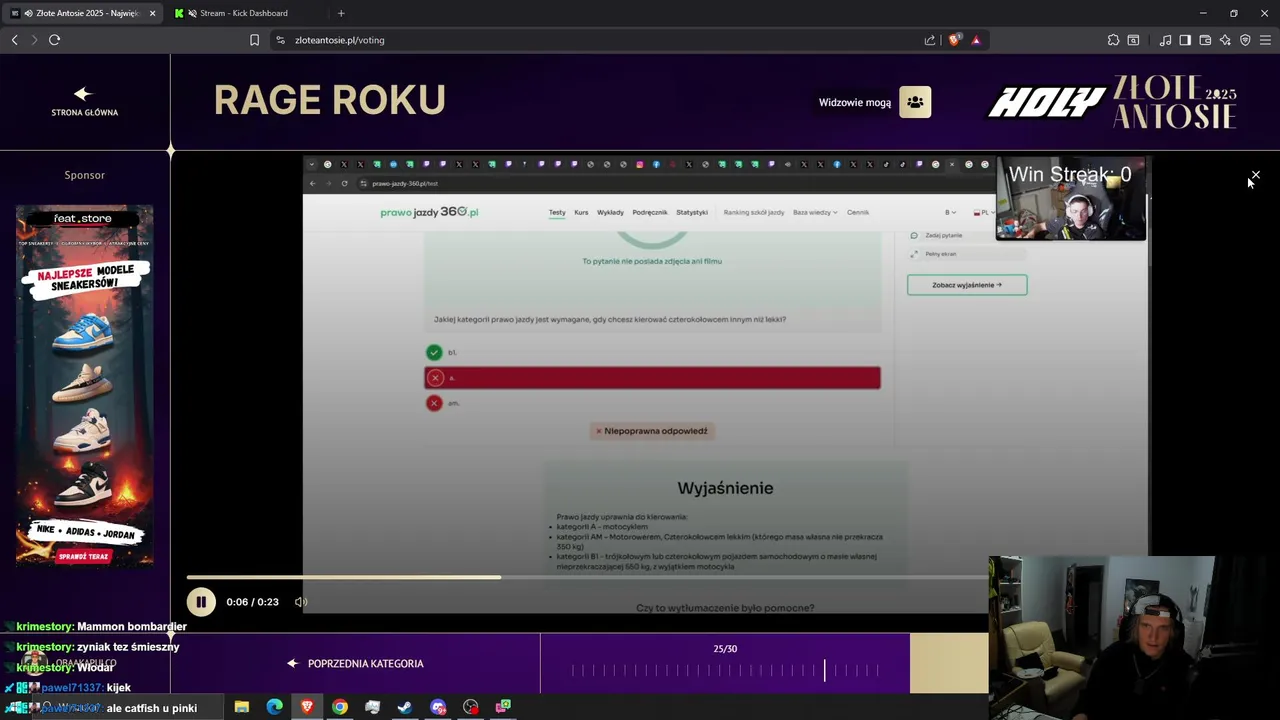Bookmark this page via the bookmark icon

254,40
